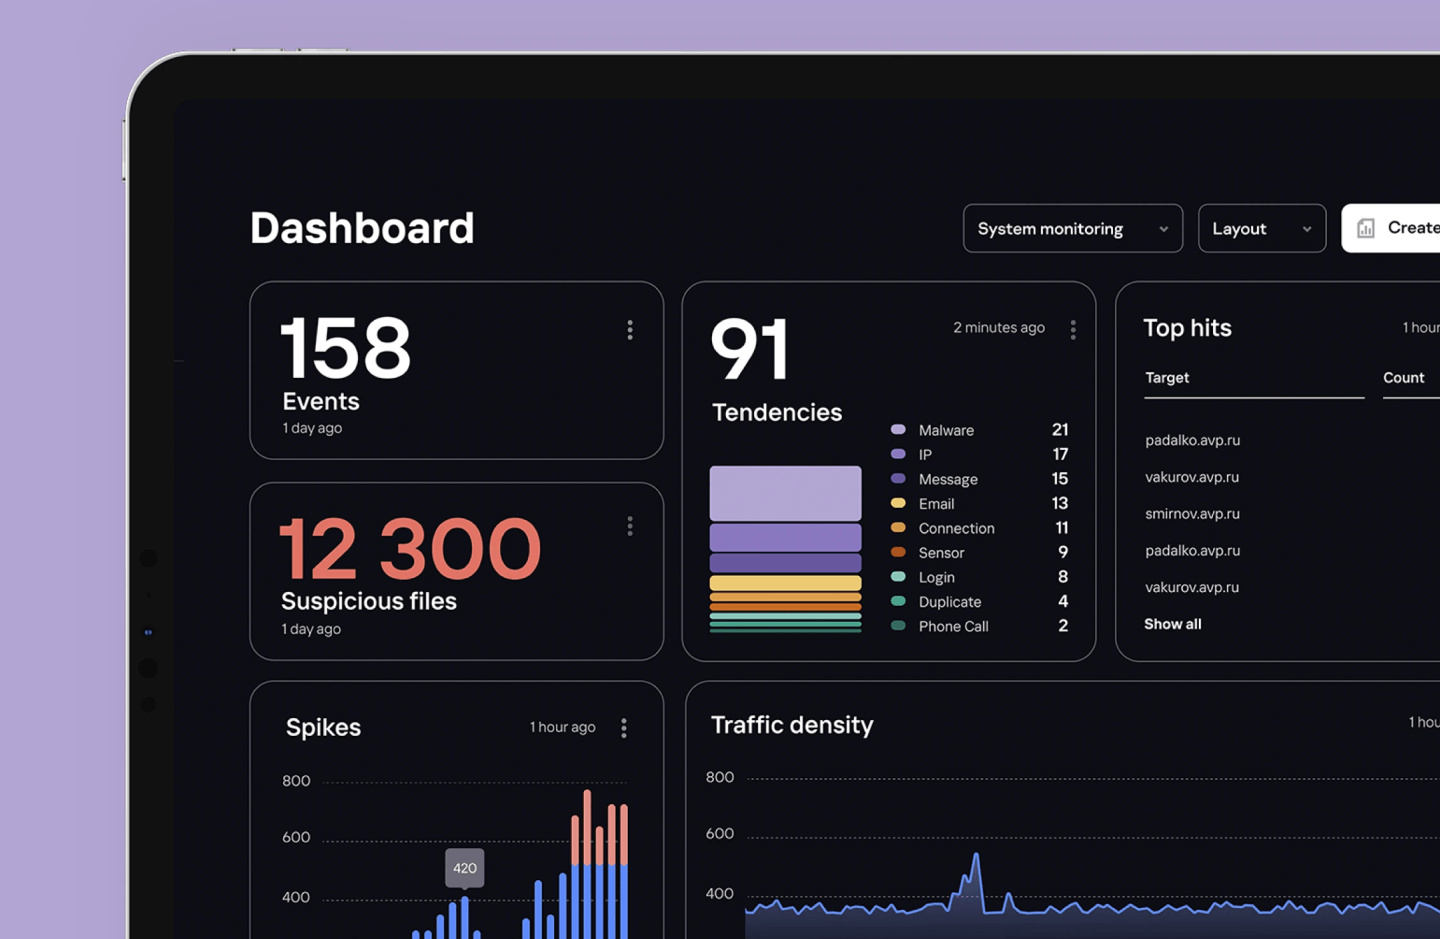
Task: Click the Create button
Action: click(1391, 229)
